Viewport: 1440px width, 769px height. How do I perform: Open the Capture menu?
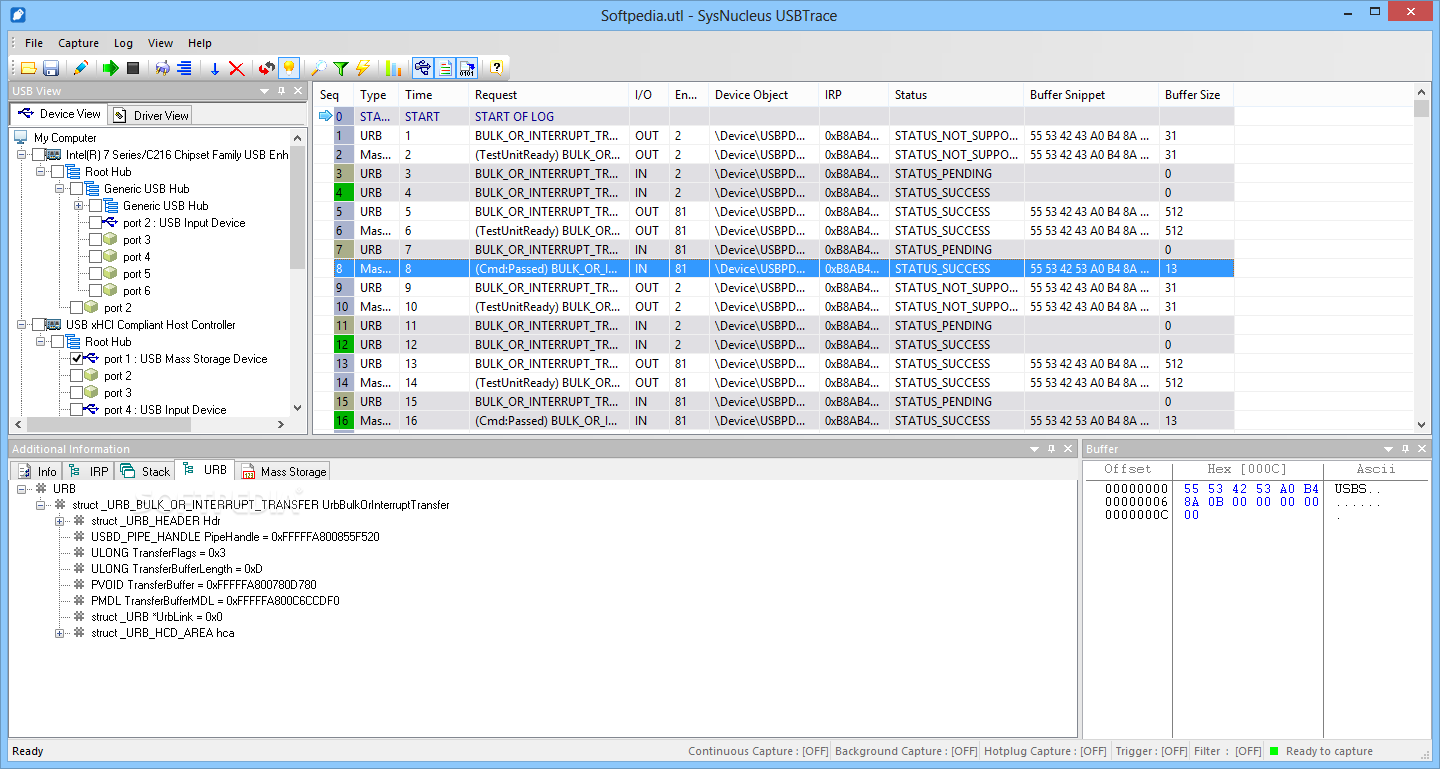point(78,43)
